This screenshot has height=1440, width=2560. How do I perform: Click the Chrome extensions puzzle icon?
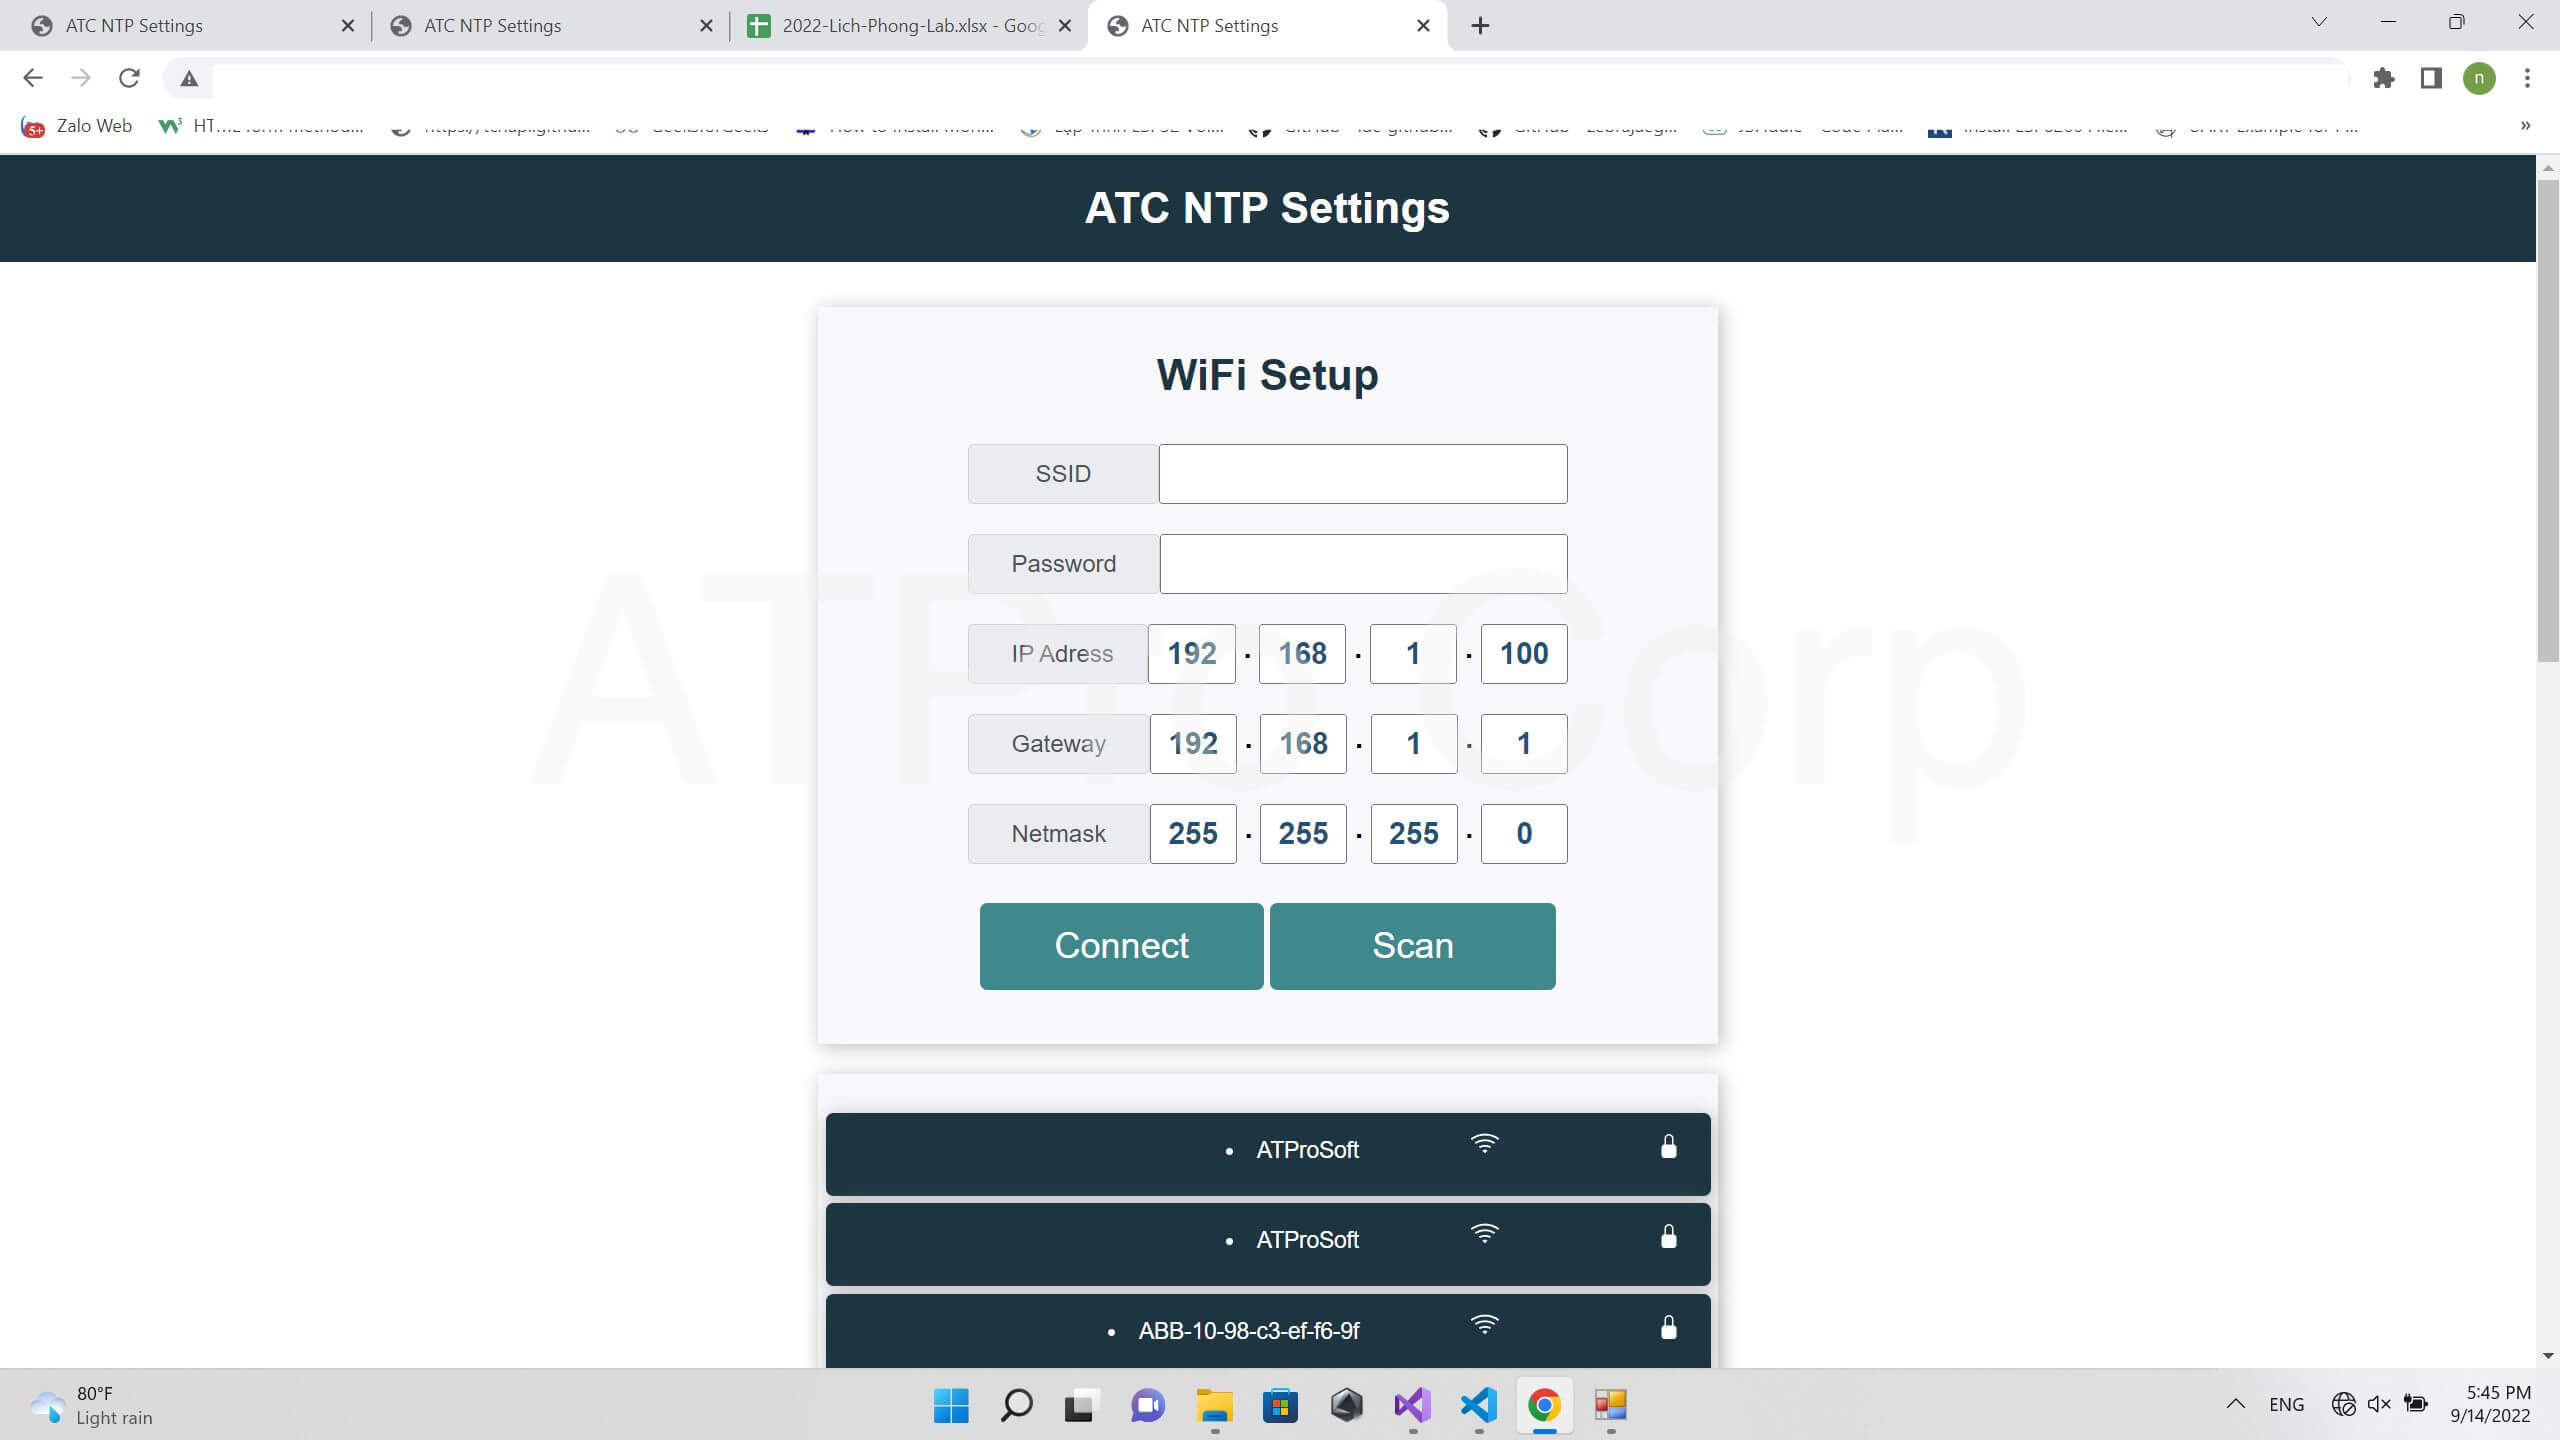[x=2384, y=78]
